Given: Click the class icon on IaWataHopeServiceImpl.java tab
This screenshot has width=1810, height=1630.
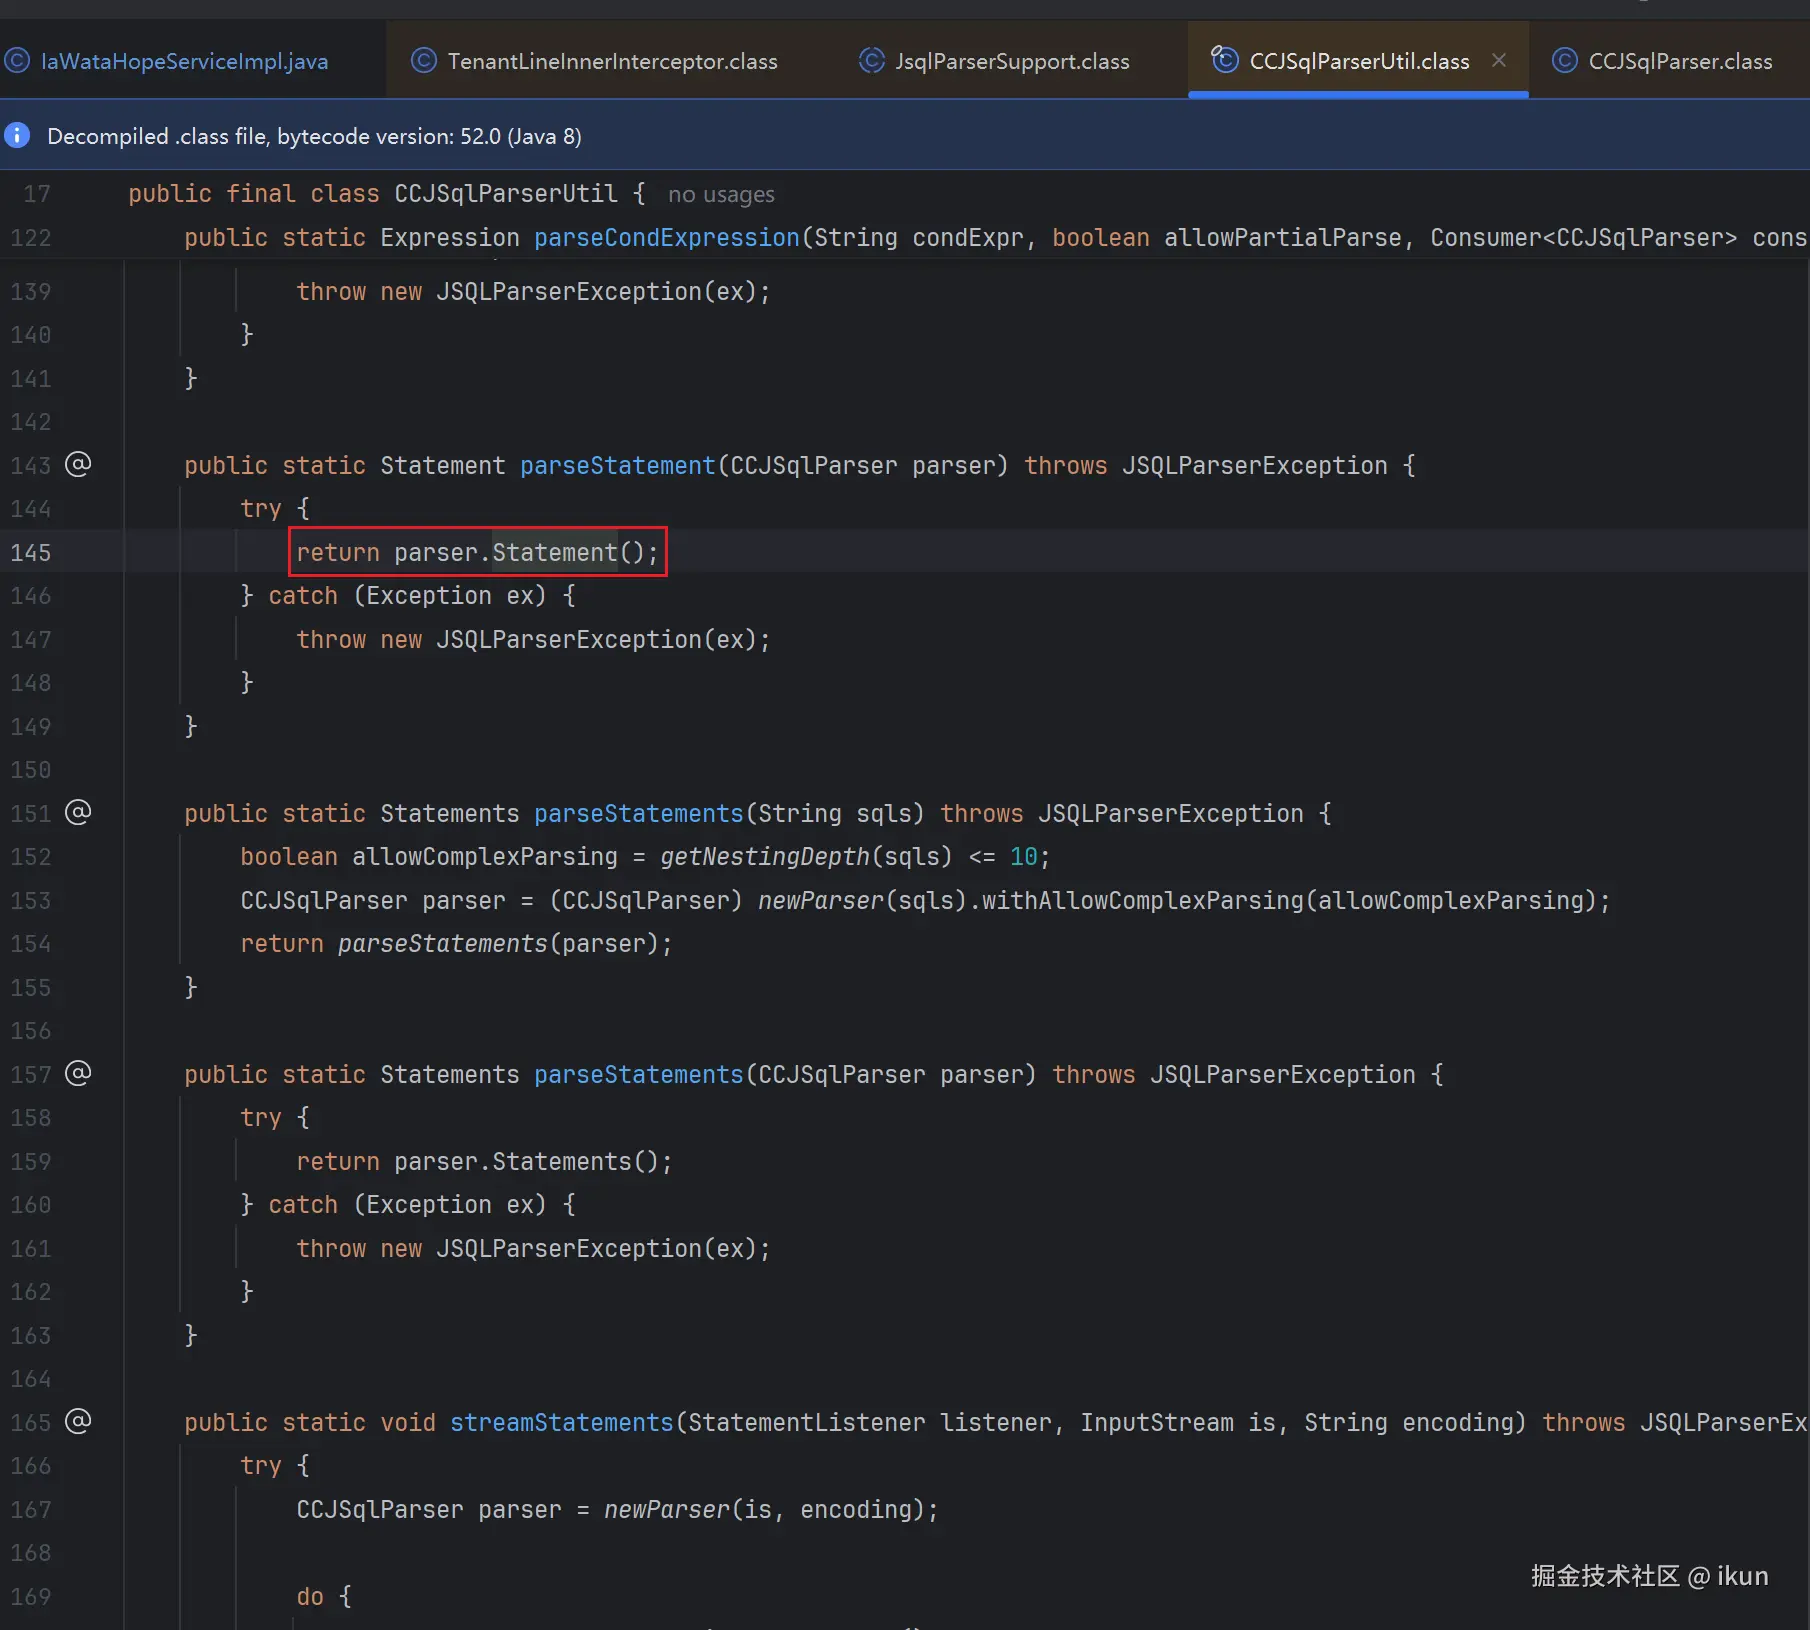Looking at the screenshot, I should click(17, 61).
